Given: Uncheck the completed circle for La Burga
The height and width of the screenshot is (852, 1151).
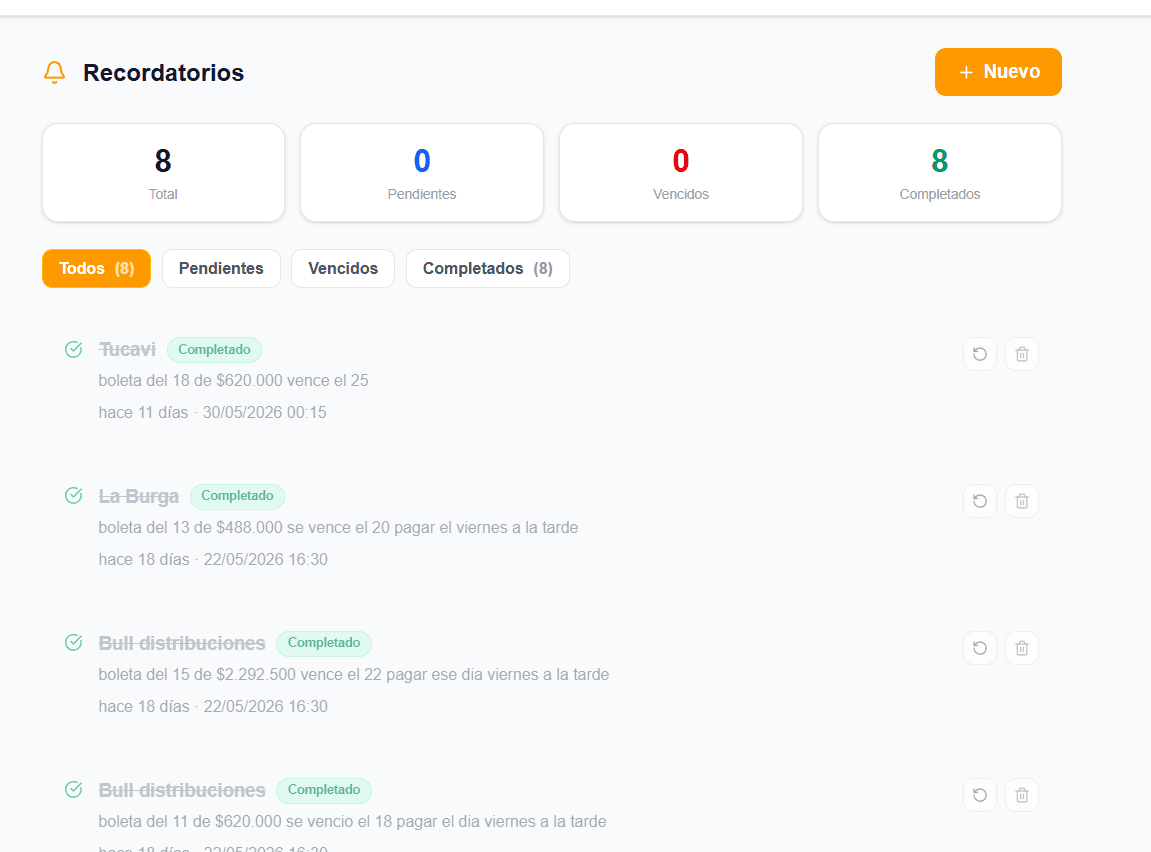Looking at the screenshot, I should [73, 495].
